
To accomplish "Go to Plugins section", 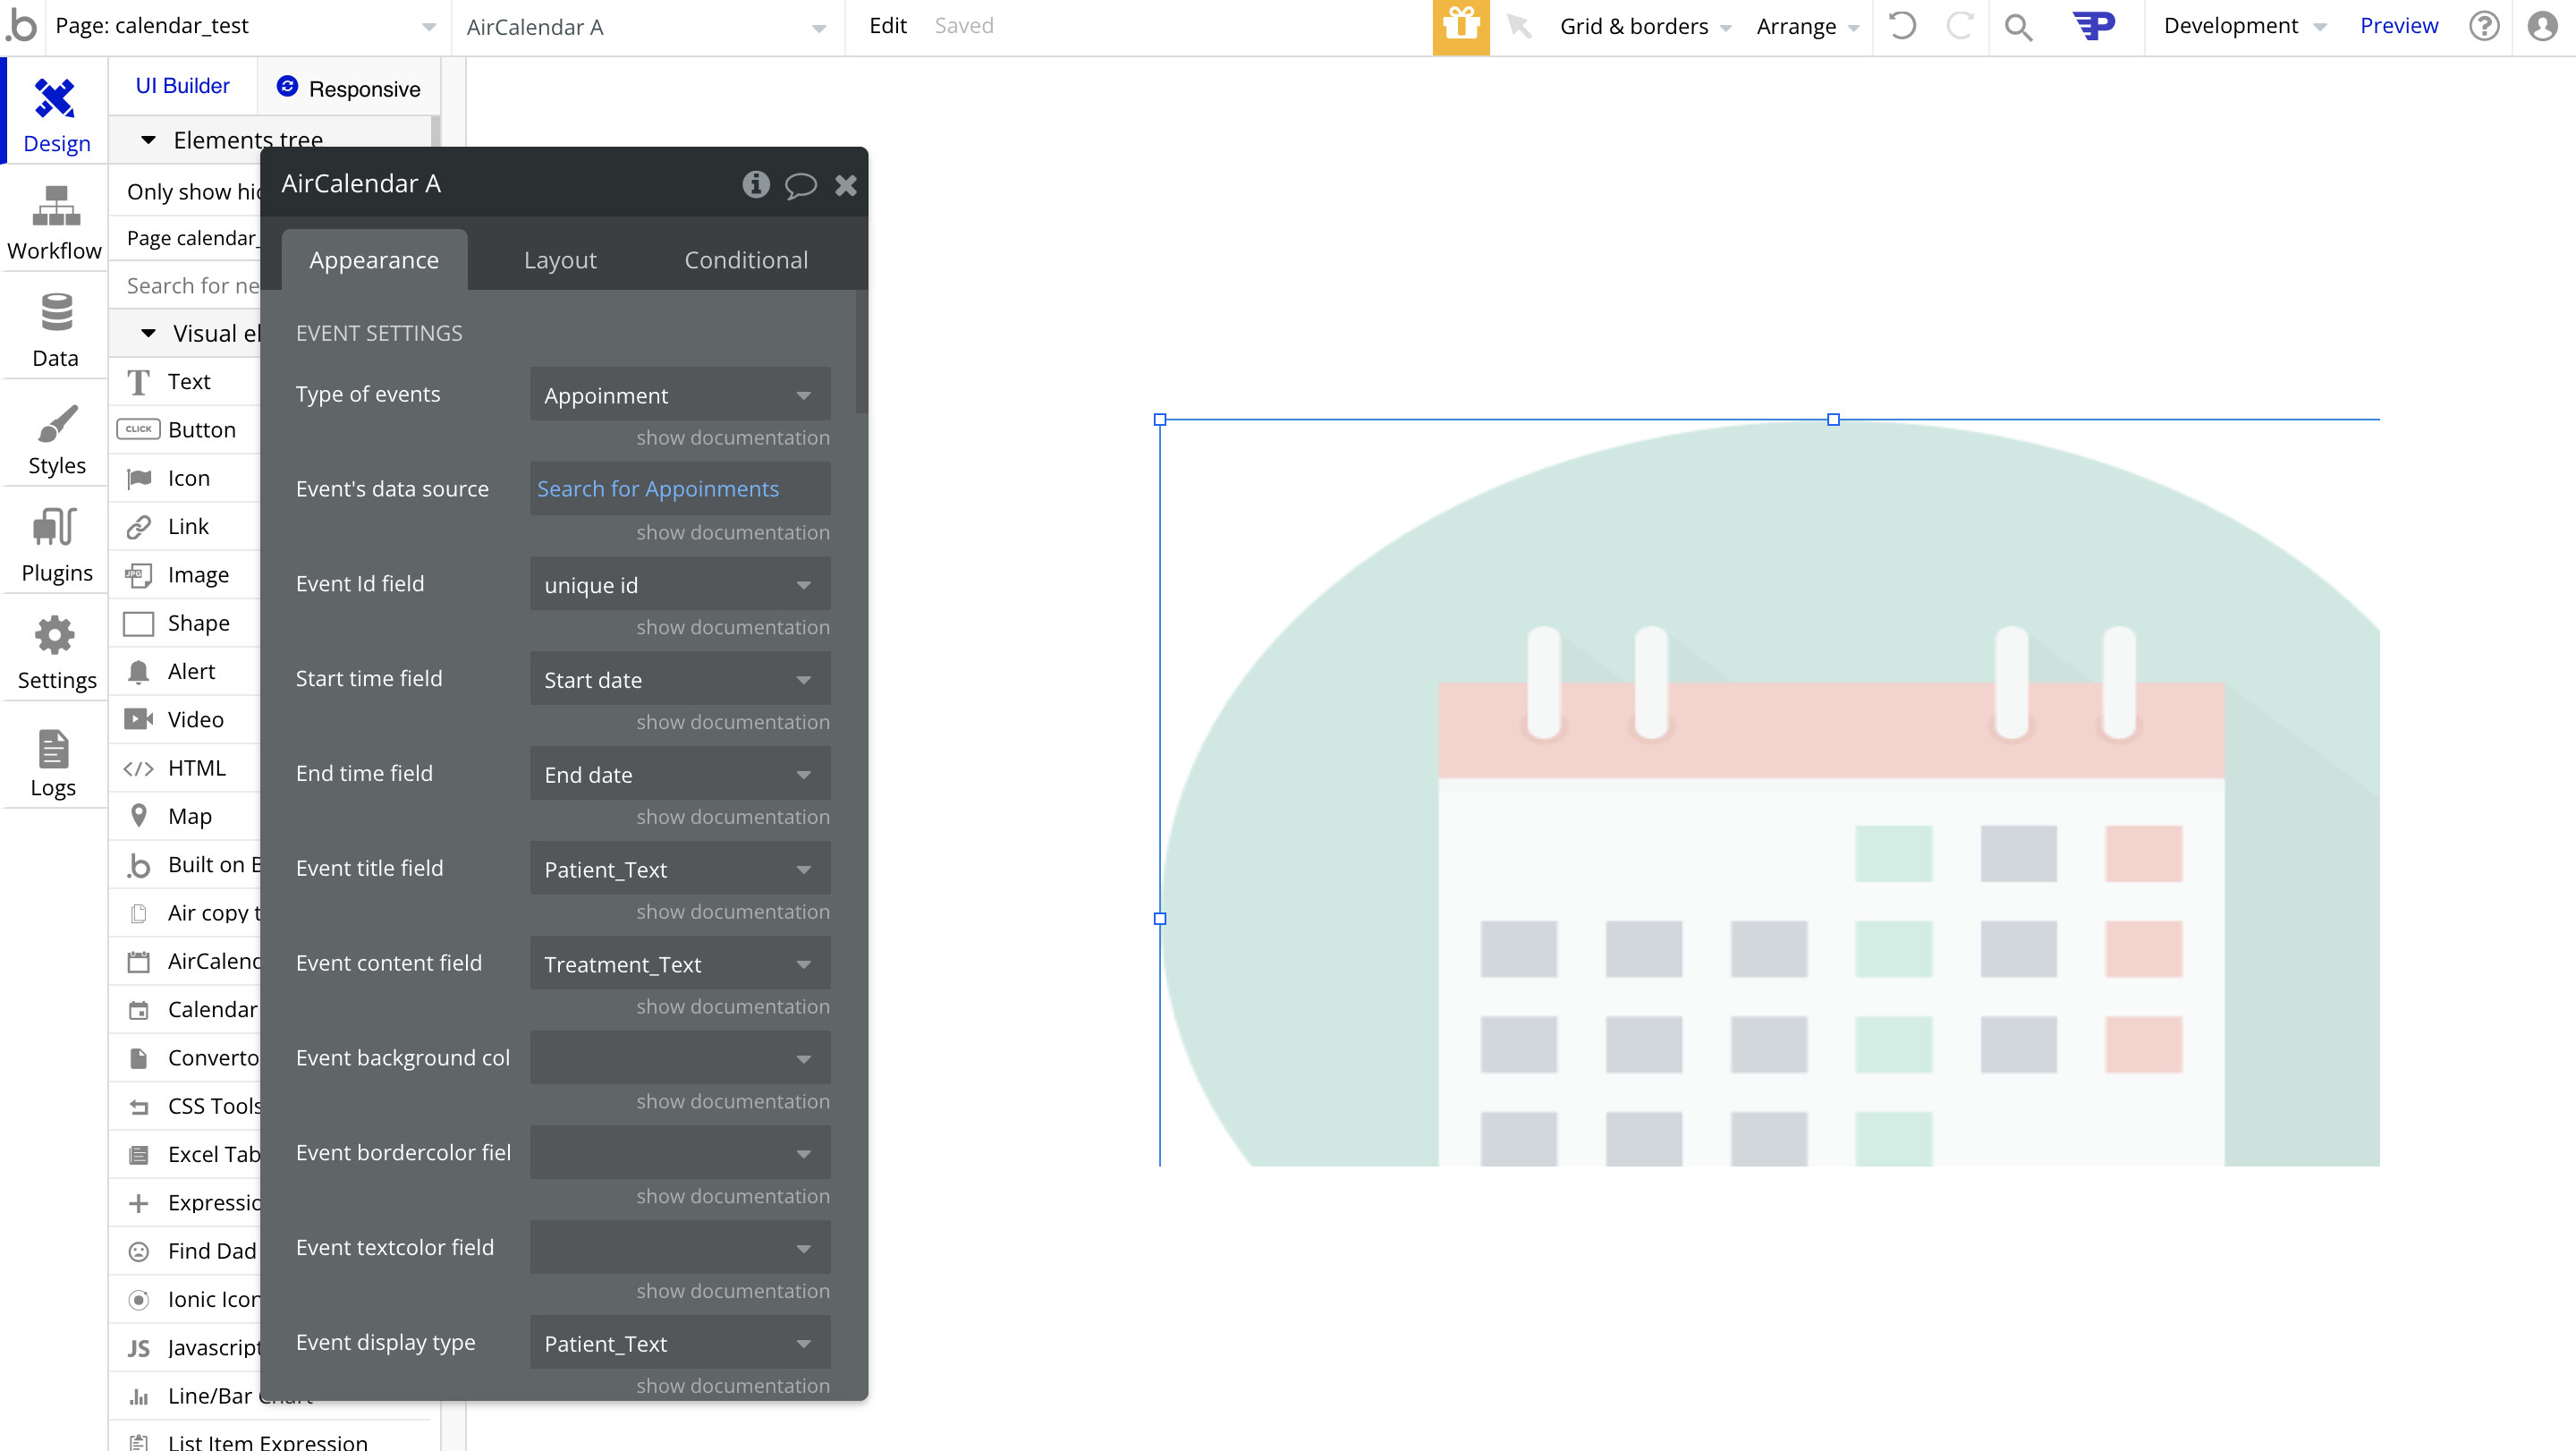I will click(x=56, y=545).
